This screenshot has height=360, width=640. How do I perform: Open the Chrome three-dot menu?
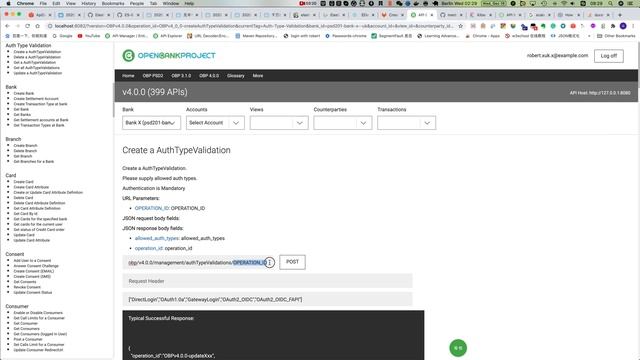pyautogui.click(x=633, y=26)
